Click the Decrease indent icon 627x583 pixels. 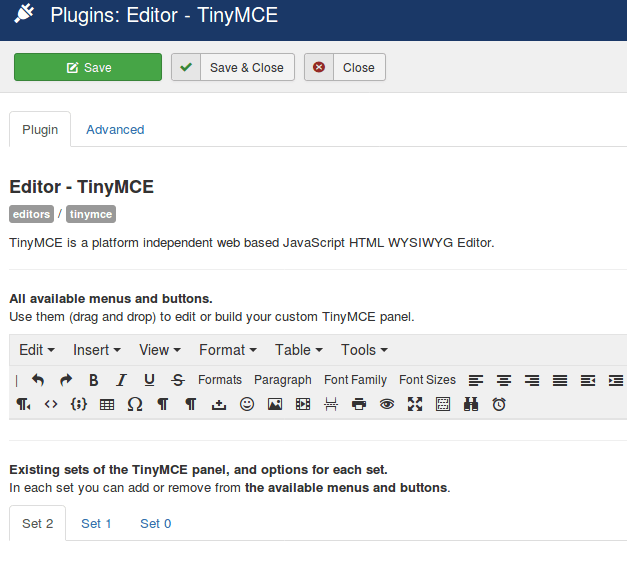click(588, 380)
